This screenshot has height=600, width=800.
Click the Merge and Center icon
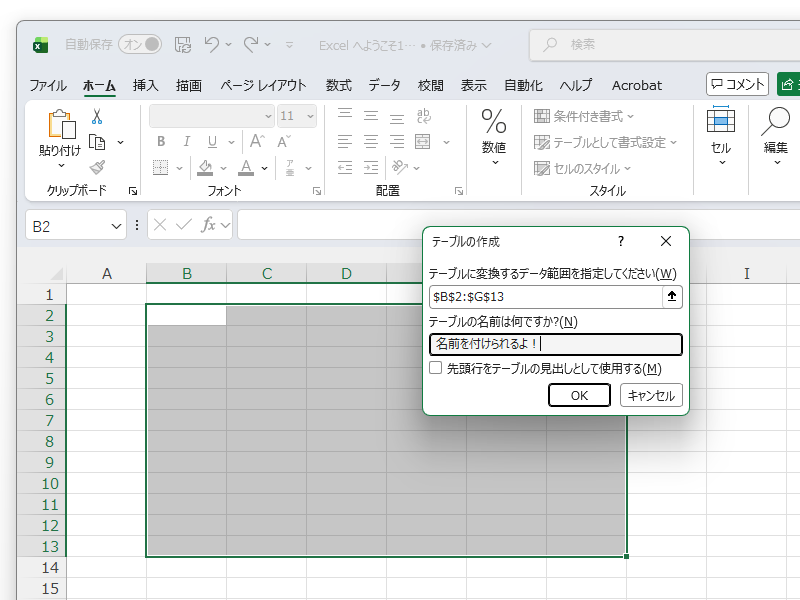tap(423, 141)
